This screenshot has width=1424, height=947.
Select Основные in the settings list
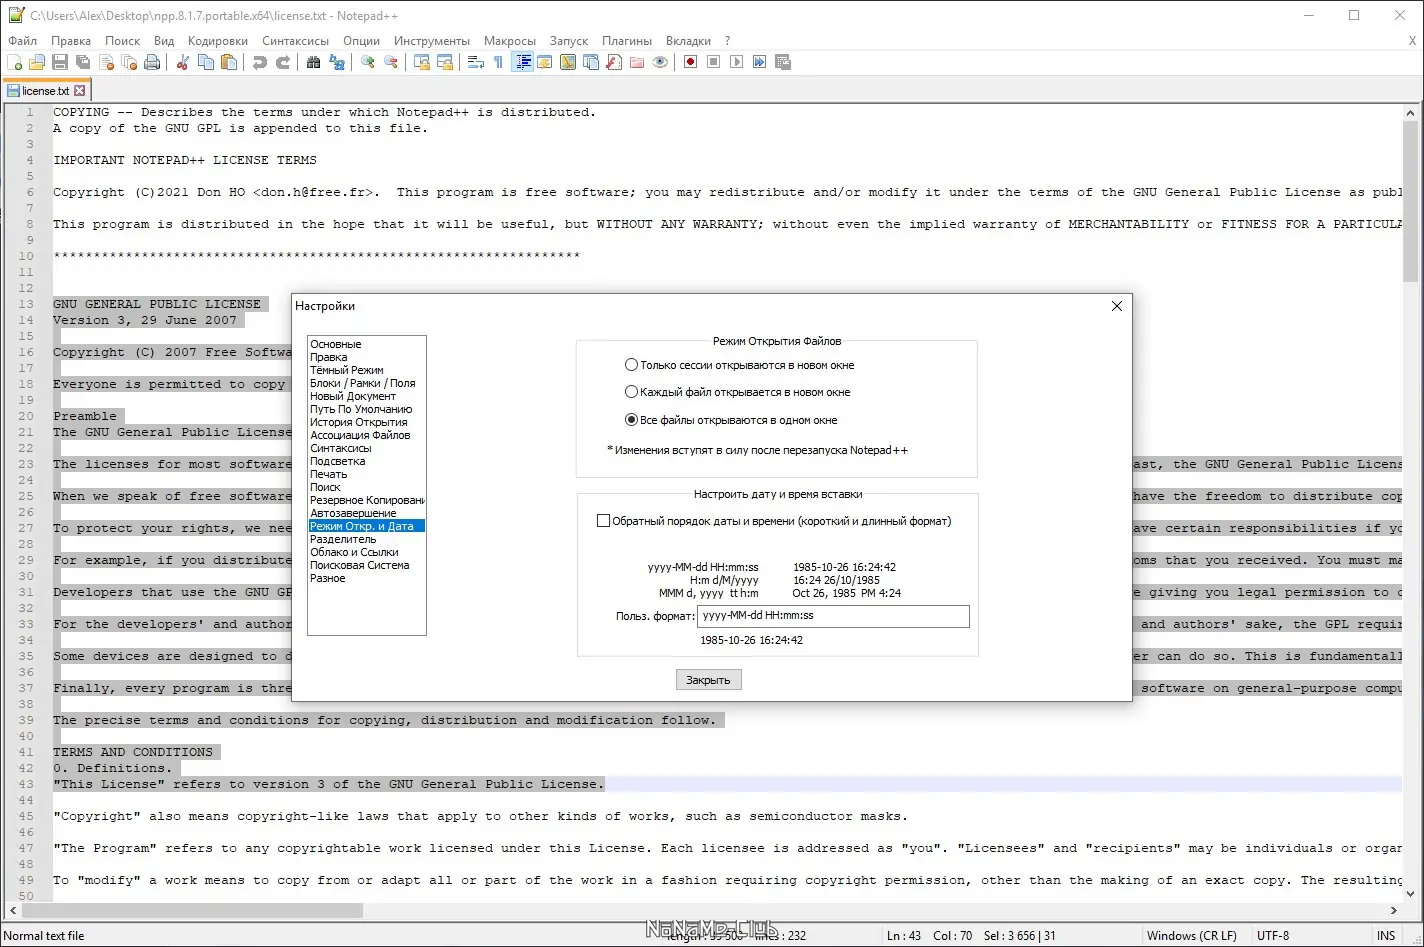(x=336, y=344)
